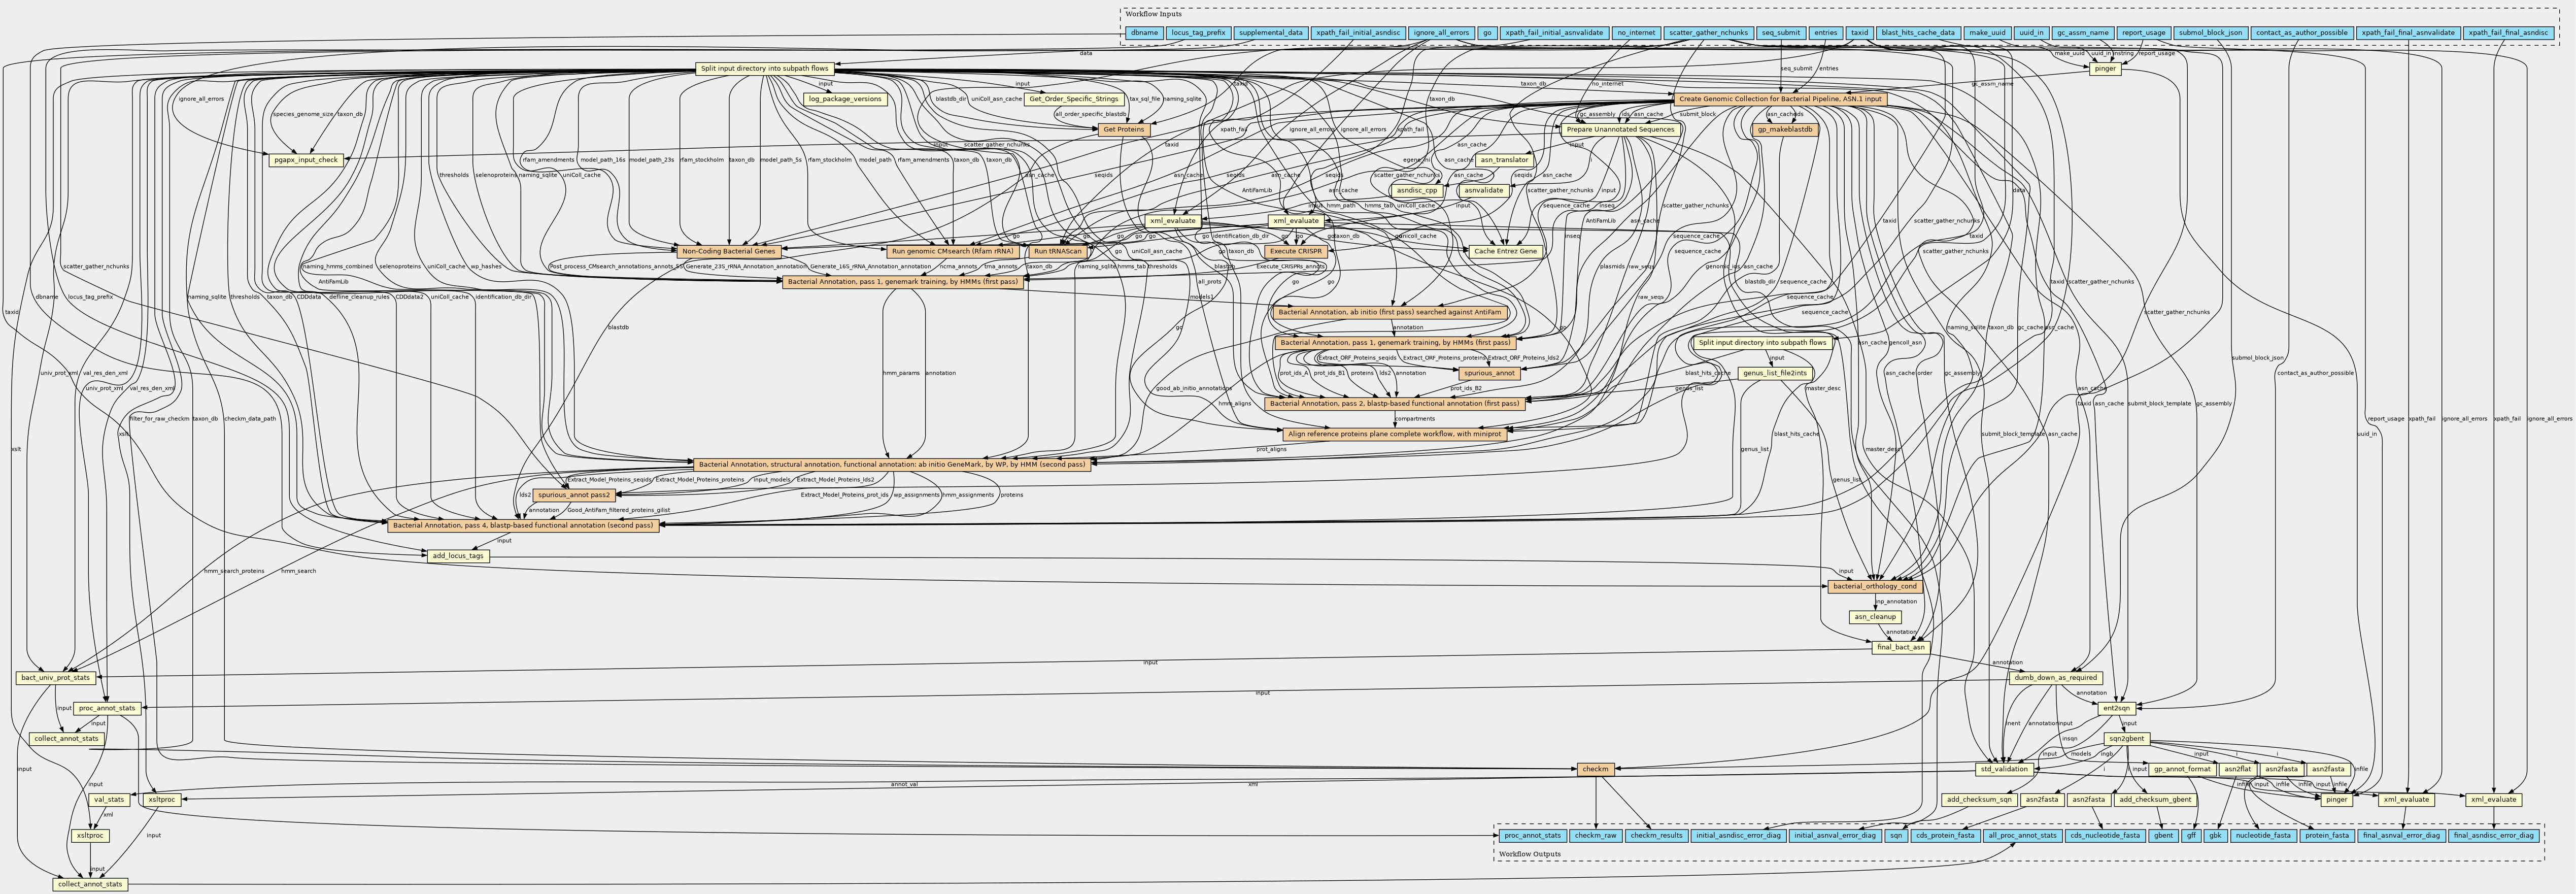
Task: Select the sqn2gbent step node
Action: pos(2125,739)
